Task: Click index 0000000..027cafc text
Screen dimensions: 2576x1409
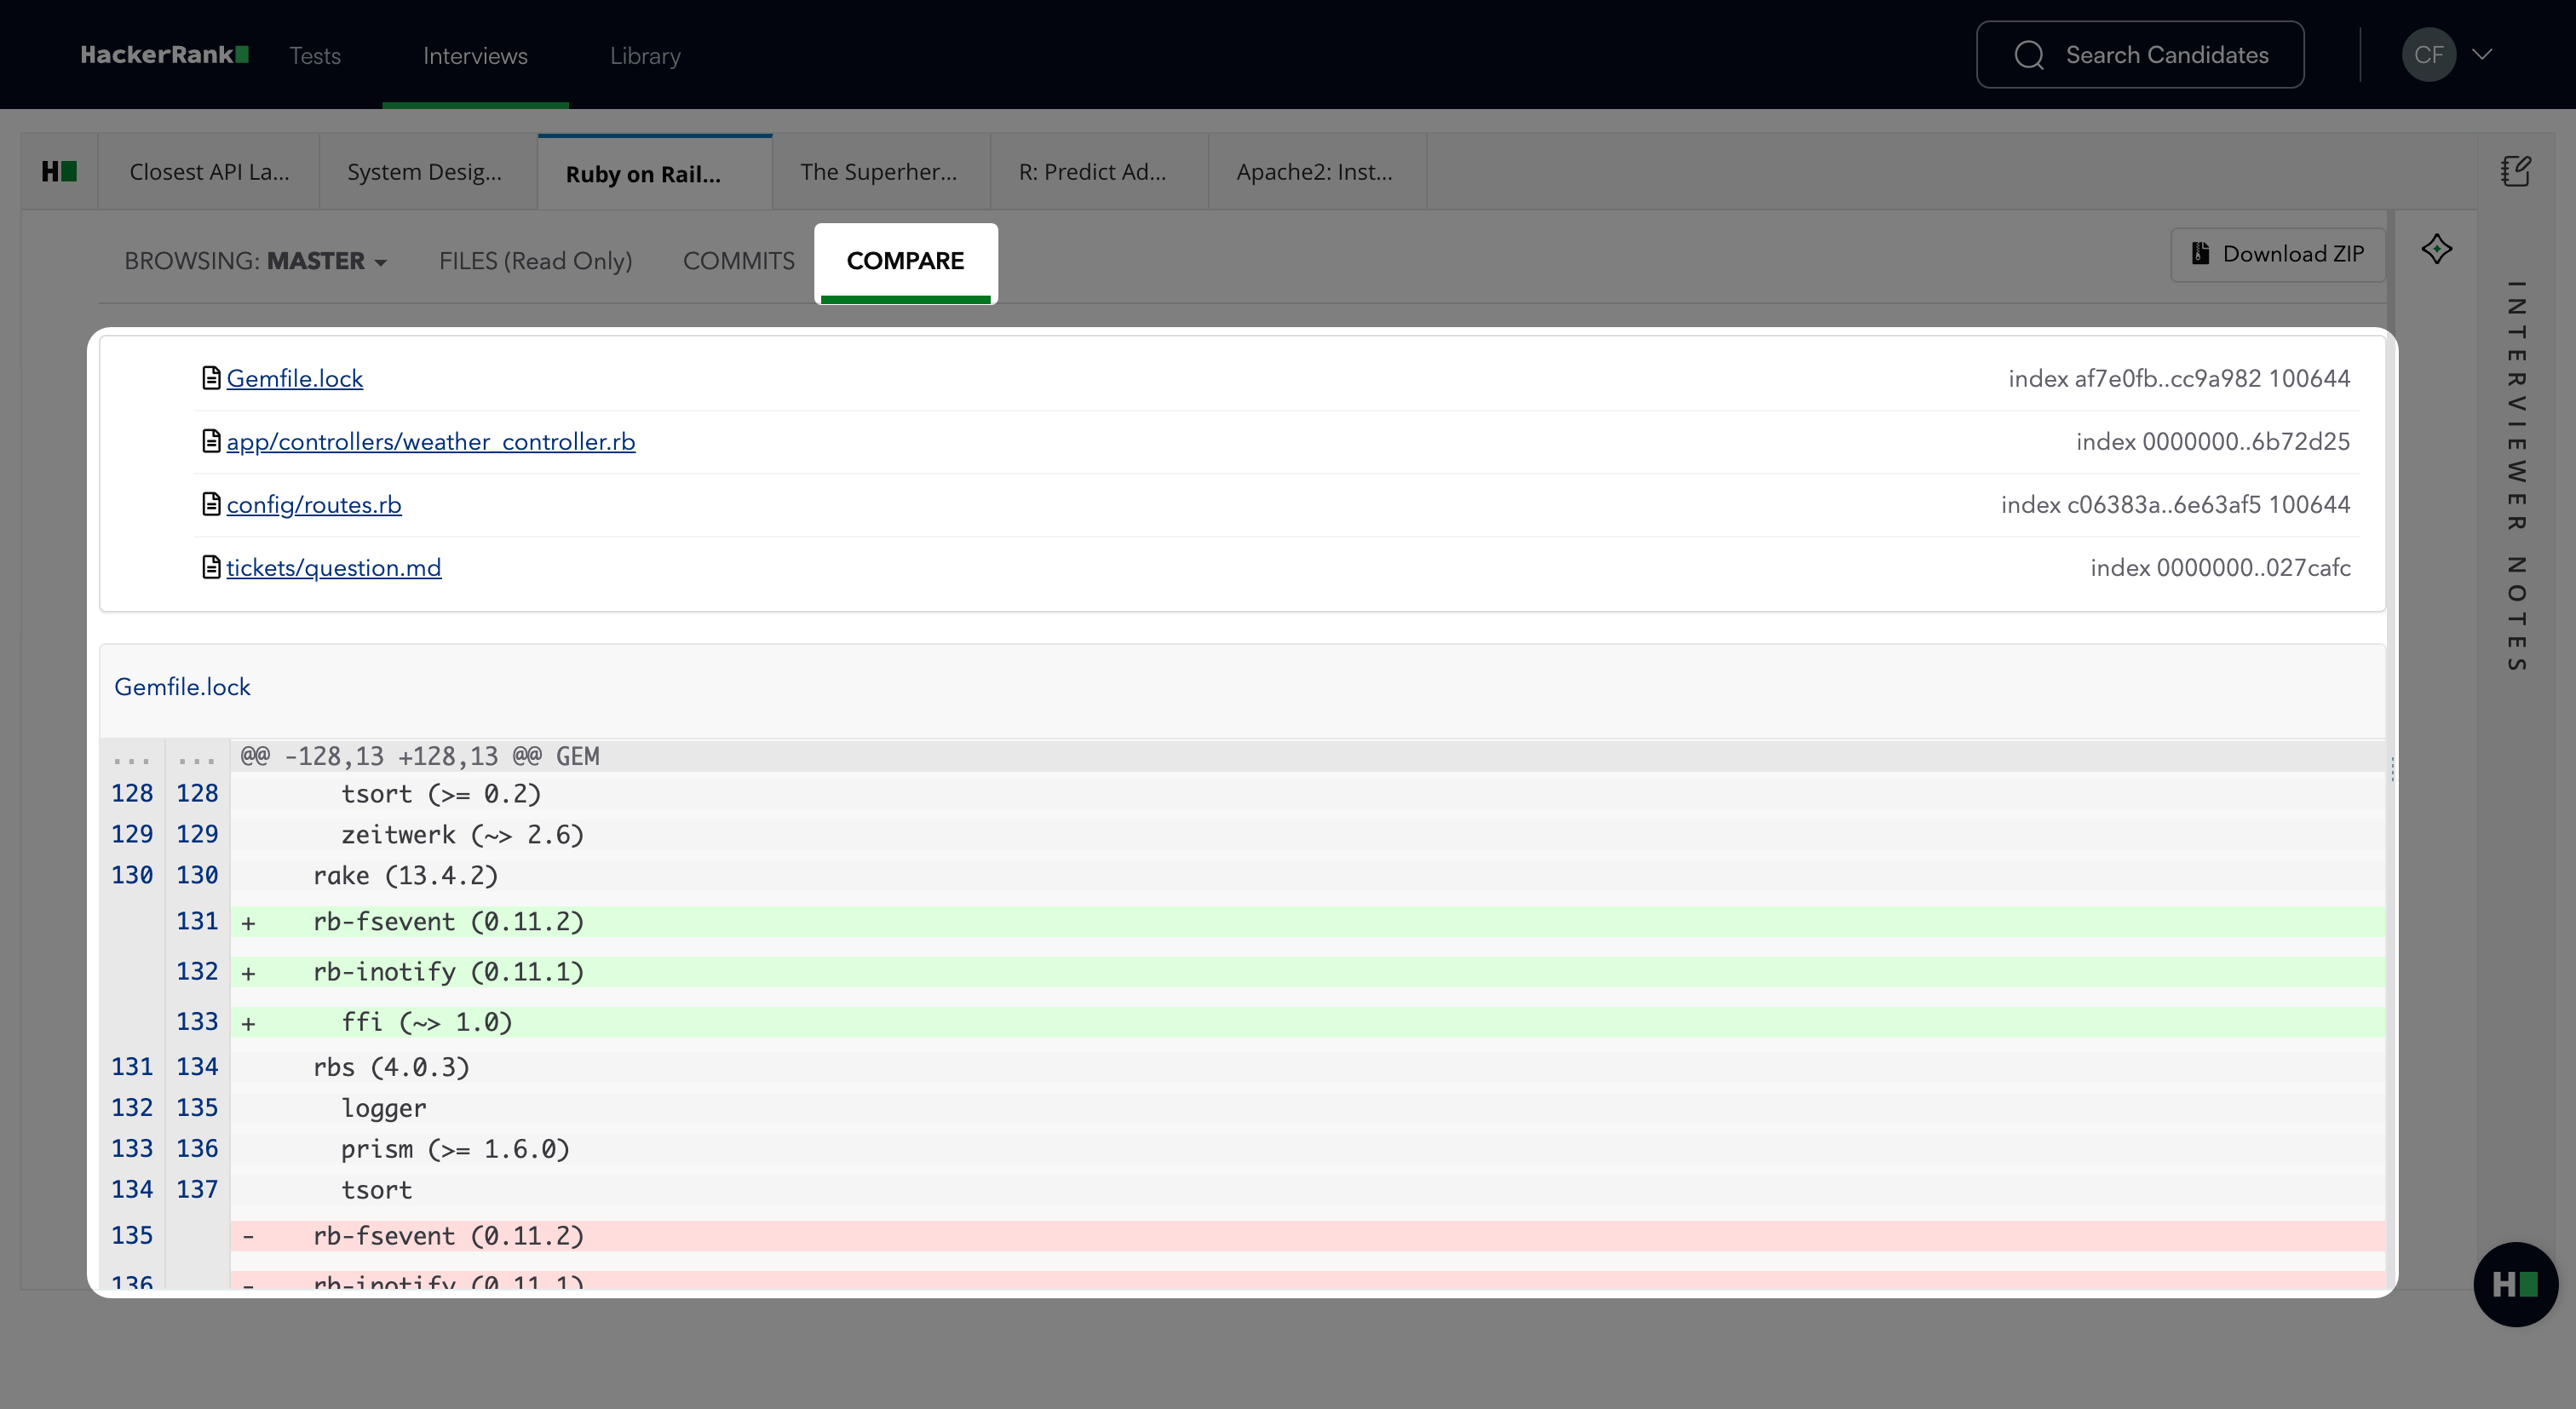Action: 2220,568
